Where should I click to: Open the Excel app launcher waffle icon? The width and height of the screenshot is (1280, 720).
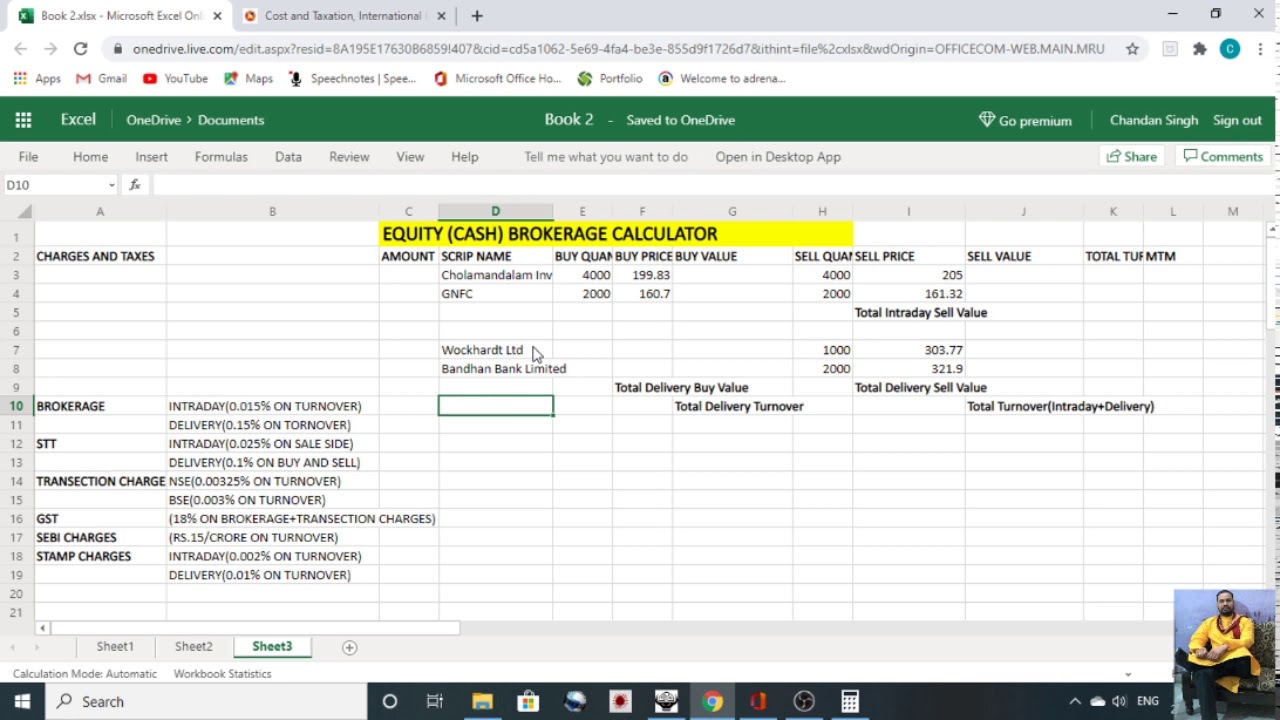point(23,120)
